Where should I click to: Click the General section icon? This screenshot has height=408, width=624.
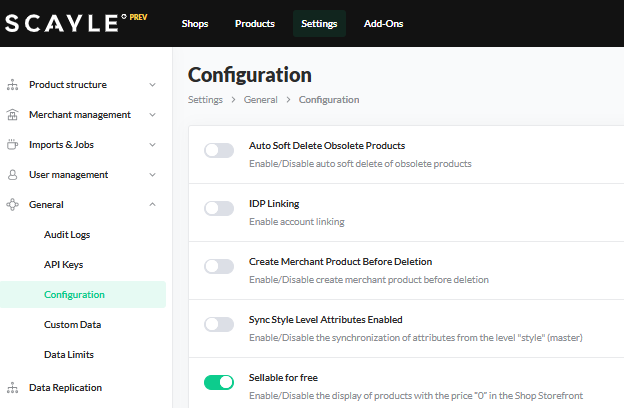(12, 205)
